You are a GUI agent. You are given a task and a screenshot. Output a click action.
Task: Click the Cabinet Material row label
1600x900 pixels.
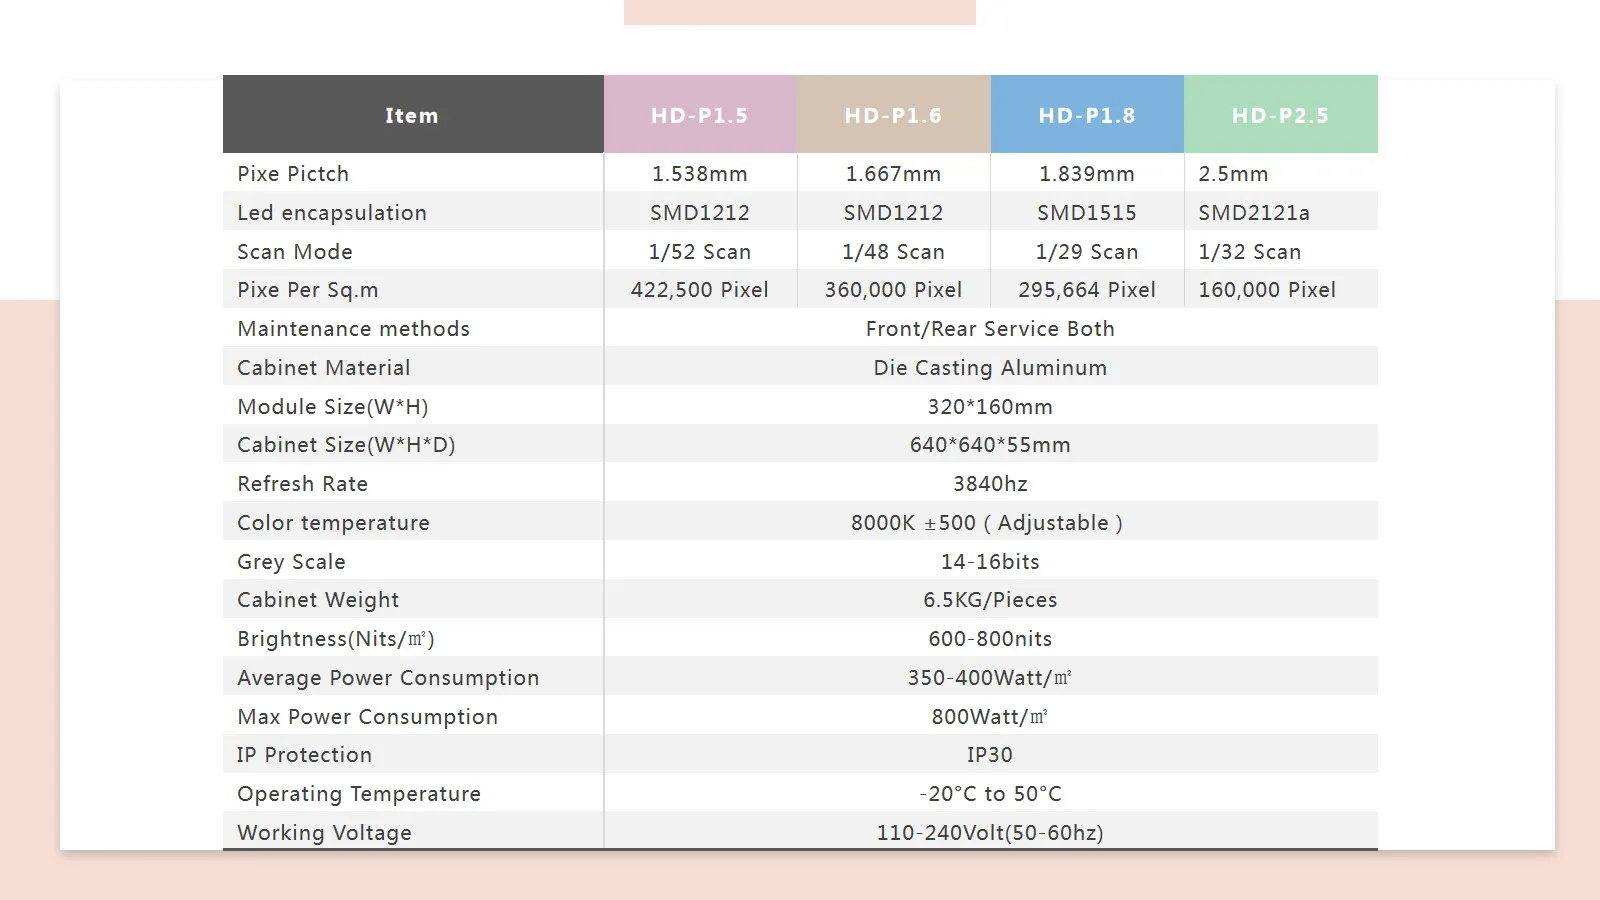[x=324, y=368]
